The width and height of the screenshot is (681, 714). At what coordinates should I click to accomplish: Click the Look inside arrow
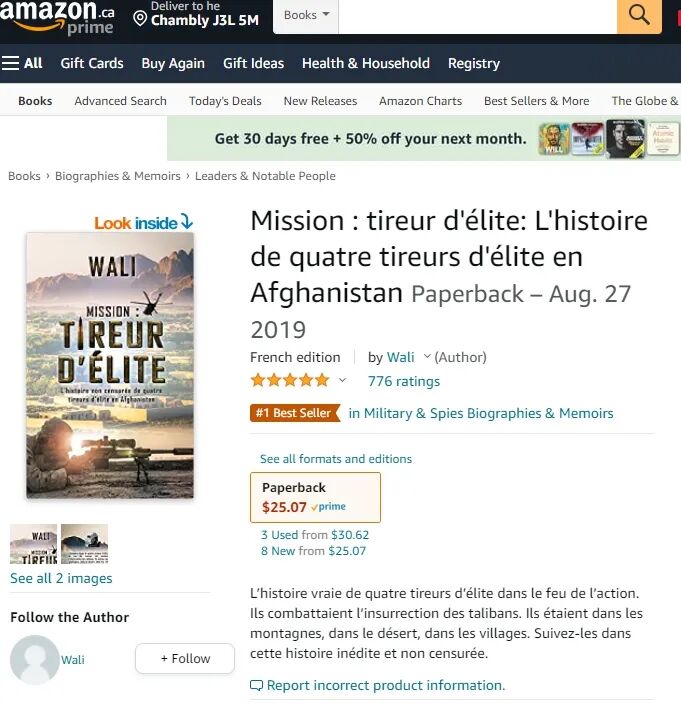point(187,222)
